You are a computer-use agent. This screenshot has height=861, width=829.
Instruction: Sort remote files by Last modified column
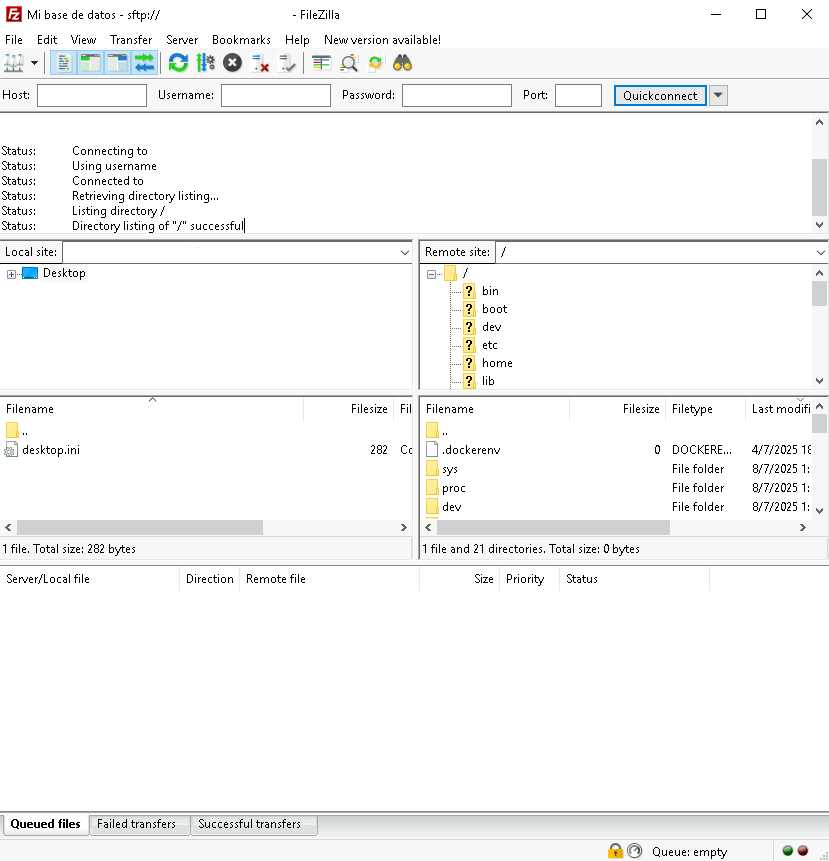tap(778, 409)
